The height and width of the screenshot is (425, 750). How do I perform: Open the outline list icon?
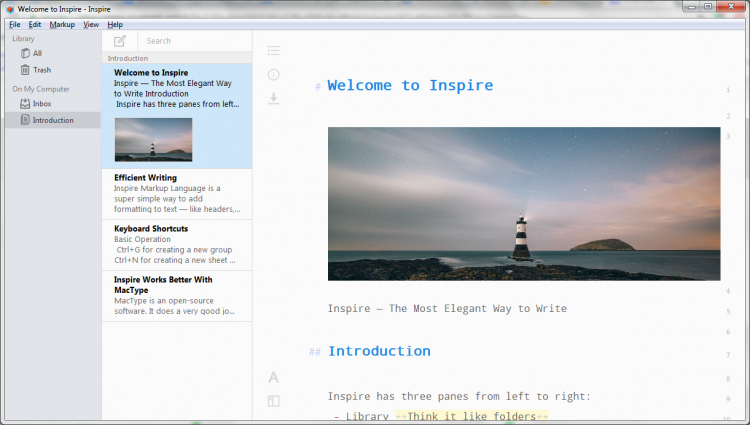274,50
